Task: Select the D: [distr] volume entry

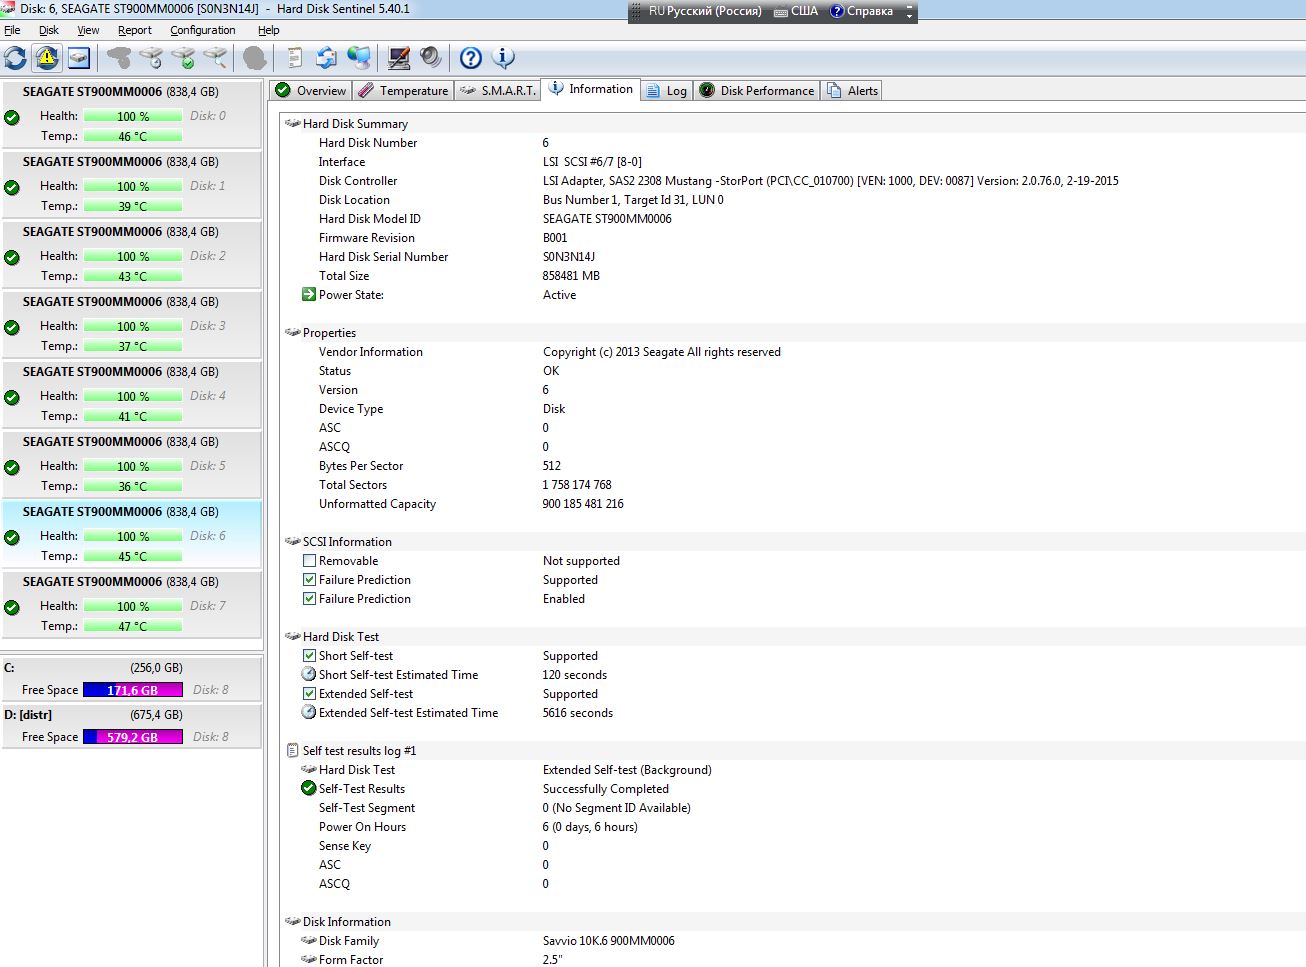Action: [132, 726]
